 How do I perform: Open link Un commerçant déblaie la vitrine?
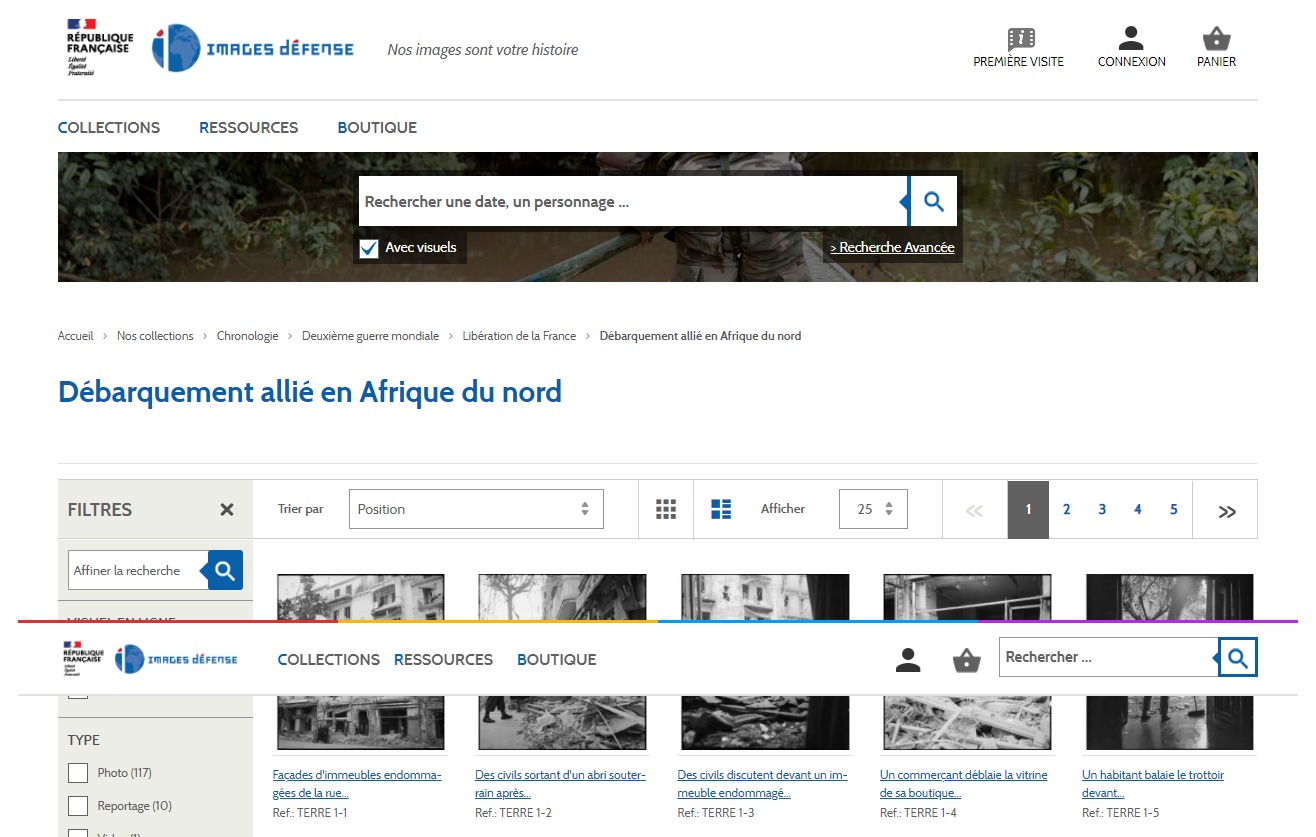tap(964, 783)
